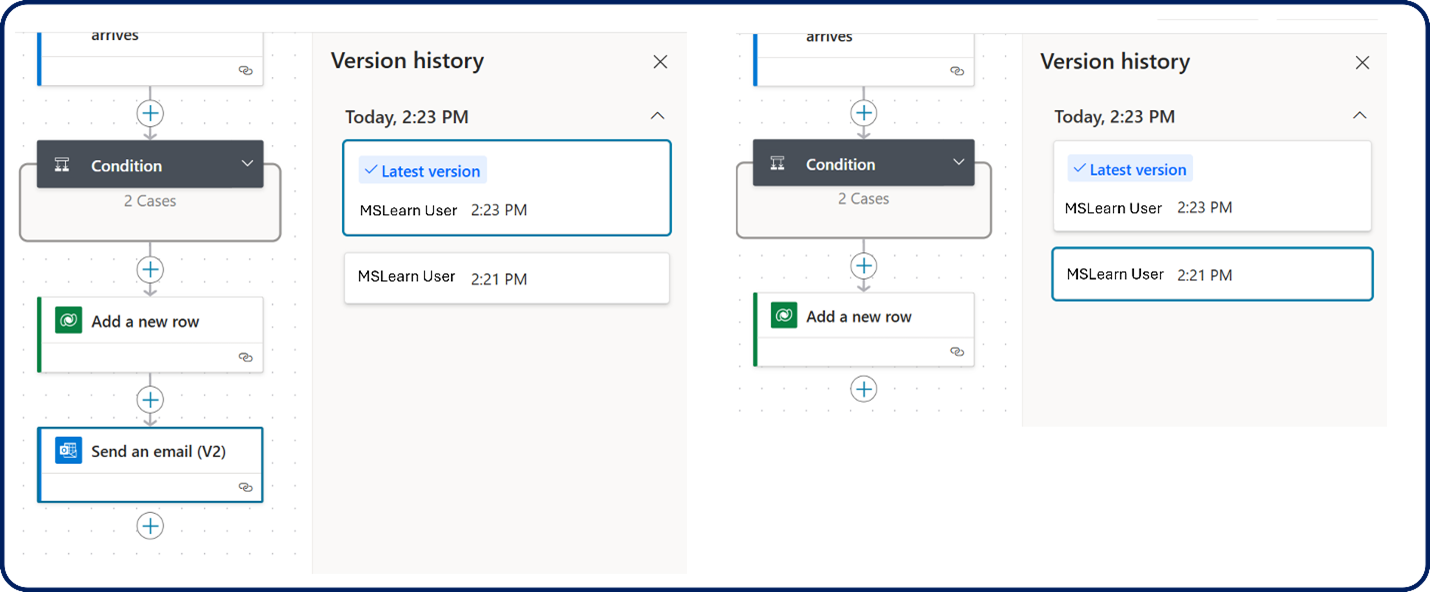Collapse Today, 2:23 PM group in left Version history
Screen dimensions: 1430x592
tap(657, 116)
